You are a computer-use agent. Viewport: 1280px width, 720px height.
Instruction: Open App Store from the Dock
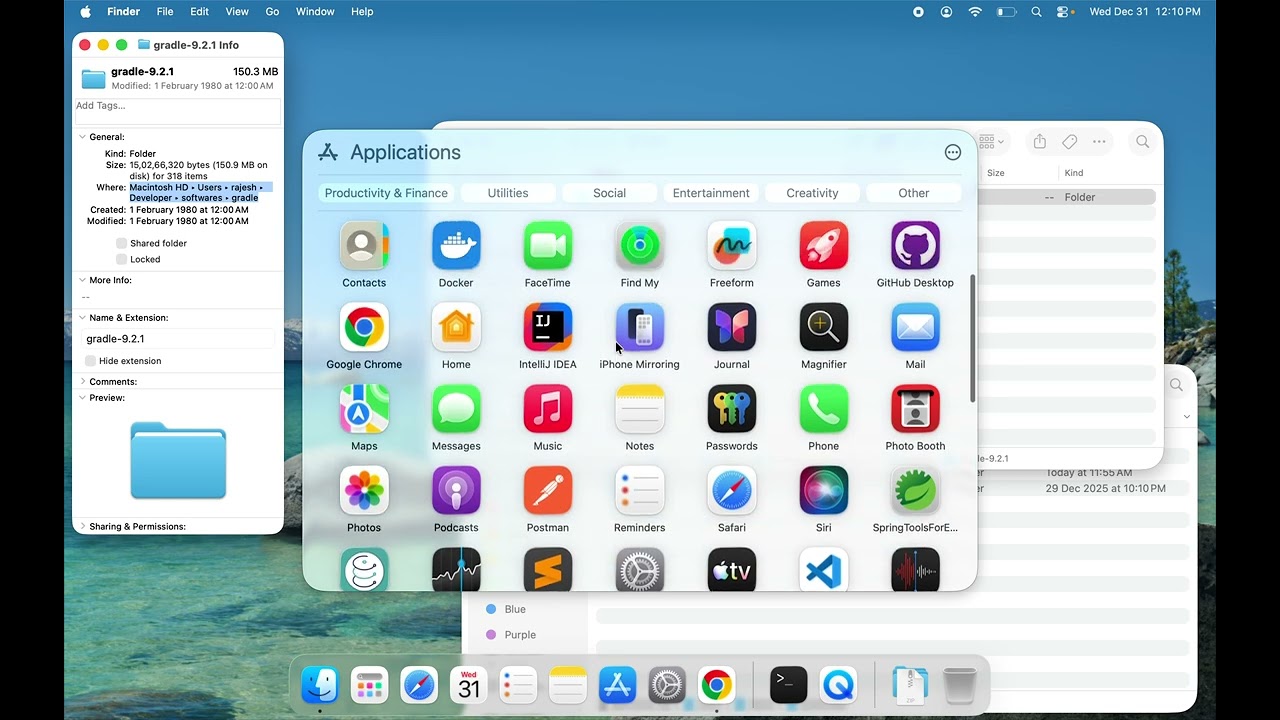tap(618, 685)
